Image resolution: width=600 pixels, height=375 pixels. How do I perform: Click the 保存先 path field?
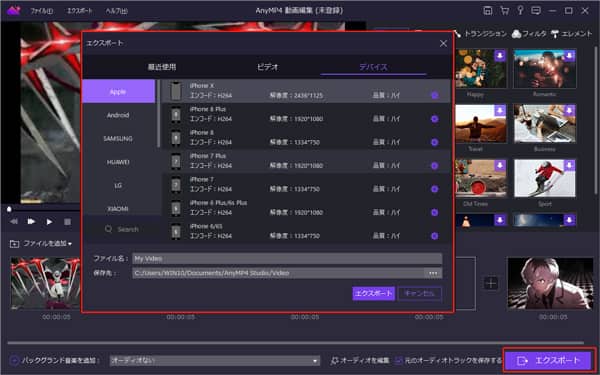[278, 273]
